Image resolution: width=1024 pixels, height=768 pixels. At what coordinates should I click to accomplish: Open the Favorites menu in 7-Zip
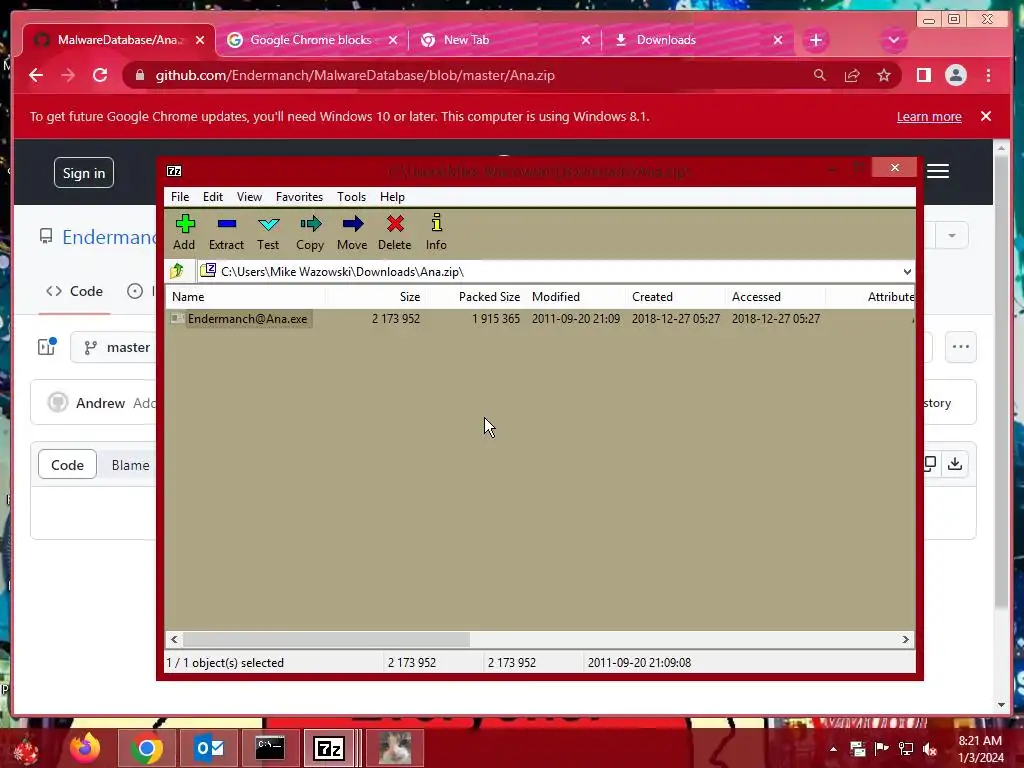coord(299,197)
